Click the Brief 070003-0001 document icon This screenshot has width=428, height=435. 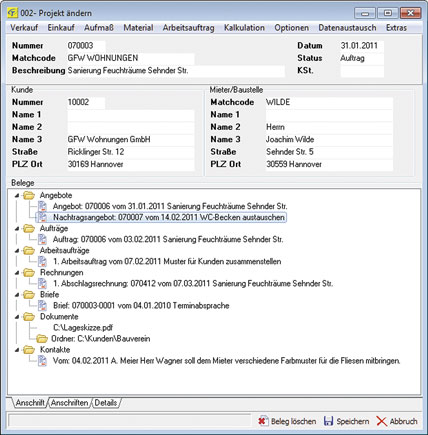(x=42, y=305)
